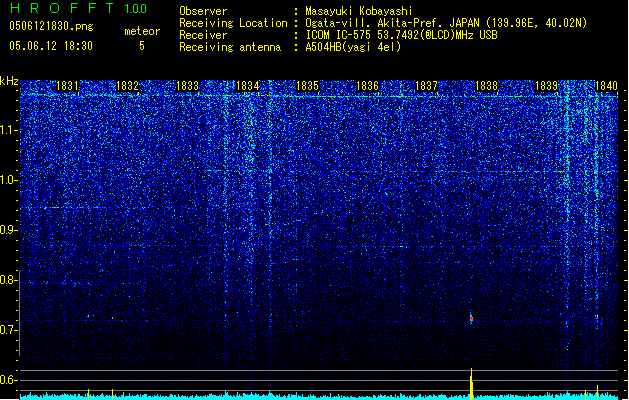Click the 1.0 kHz axis label
Viewport: 629px width, 400px height.
tap(8, 180)
